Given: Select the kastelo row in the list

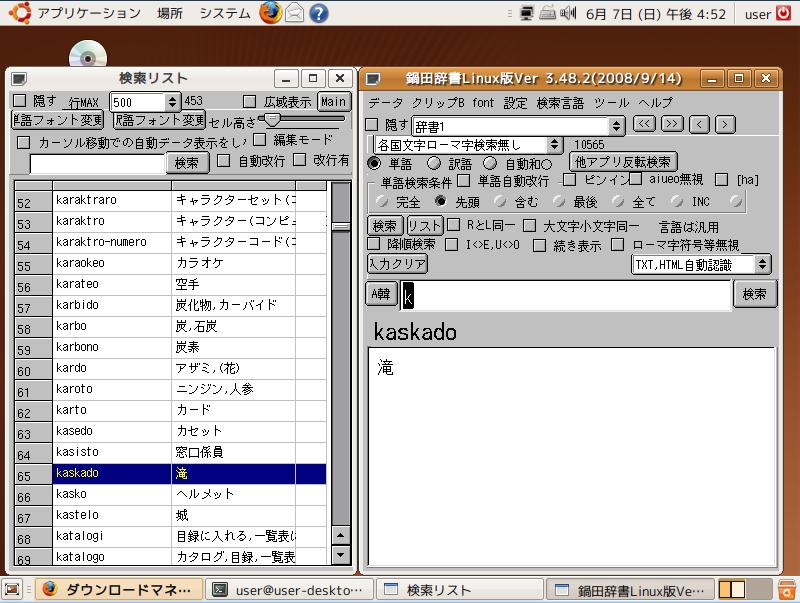Looking at the screenshot, I should pyautogui.click(x=170, y=515).
